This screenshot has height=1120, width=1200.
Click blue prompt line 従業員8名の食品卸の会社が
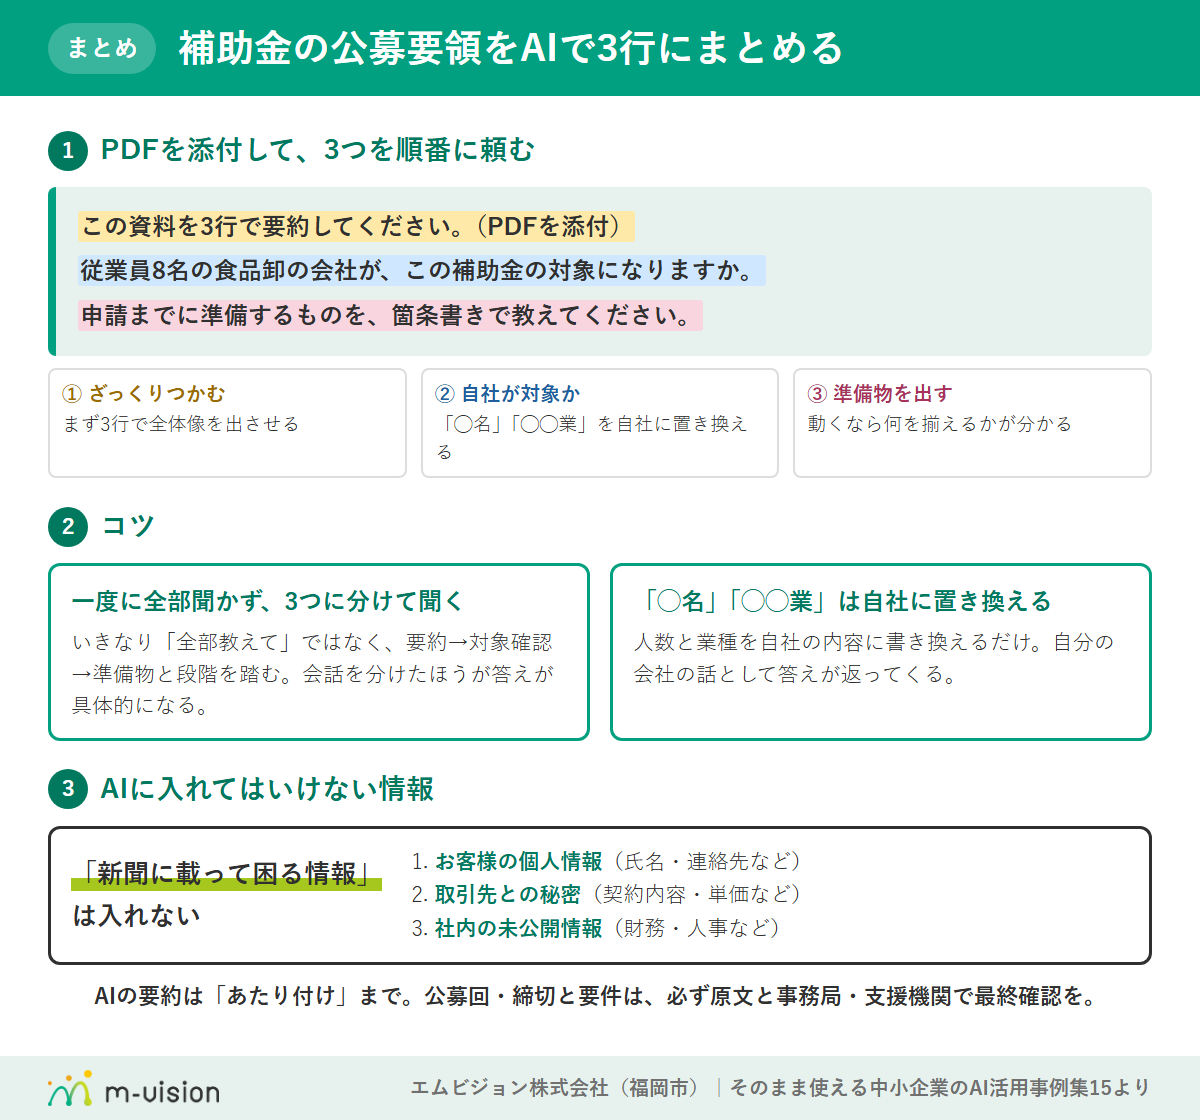click(422, 270)
